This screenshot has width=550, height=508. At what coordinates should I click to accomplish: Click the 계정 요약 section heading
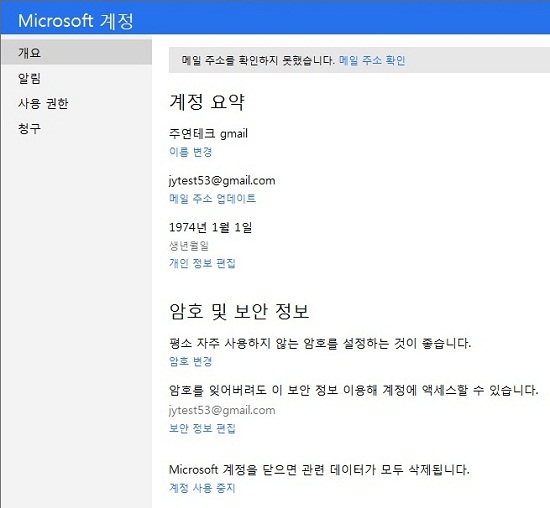pos(207,102)
